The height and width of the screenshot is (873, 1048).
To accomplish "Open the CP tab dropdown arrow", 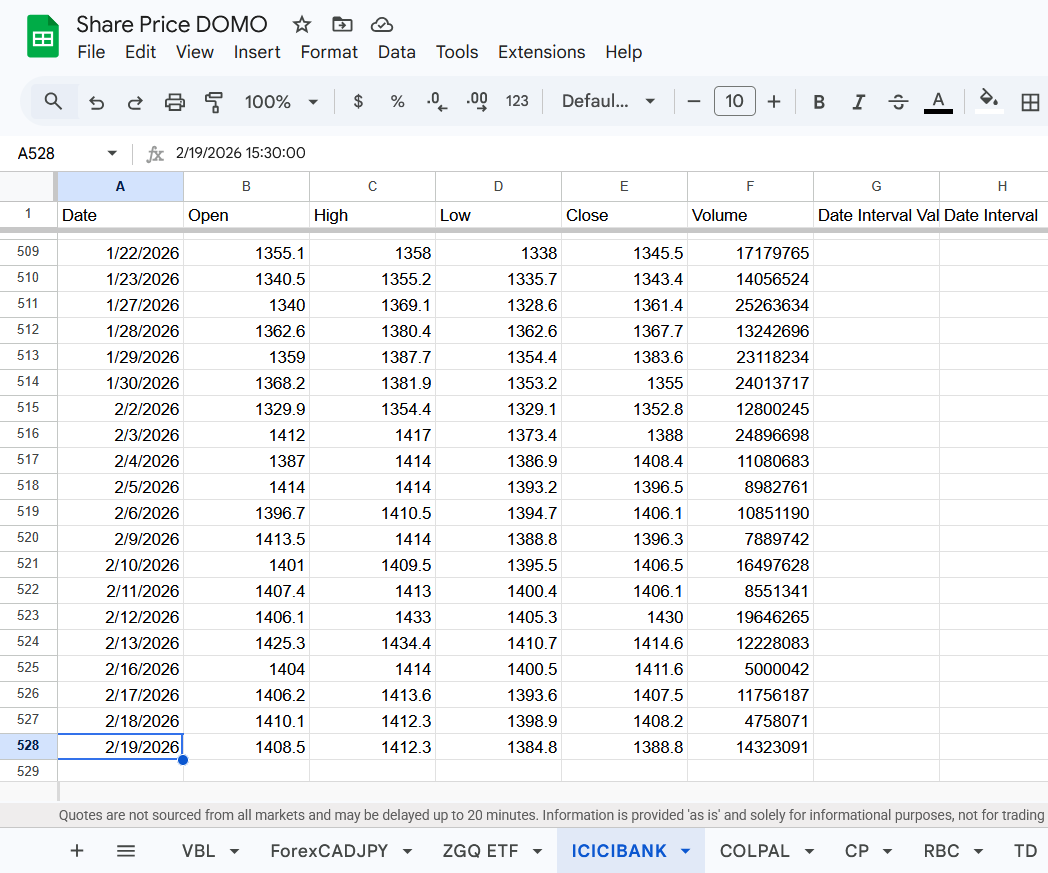I will 888,851.
